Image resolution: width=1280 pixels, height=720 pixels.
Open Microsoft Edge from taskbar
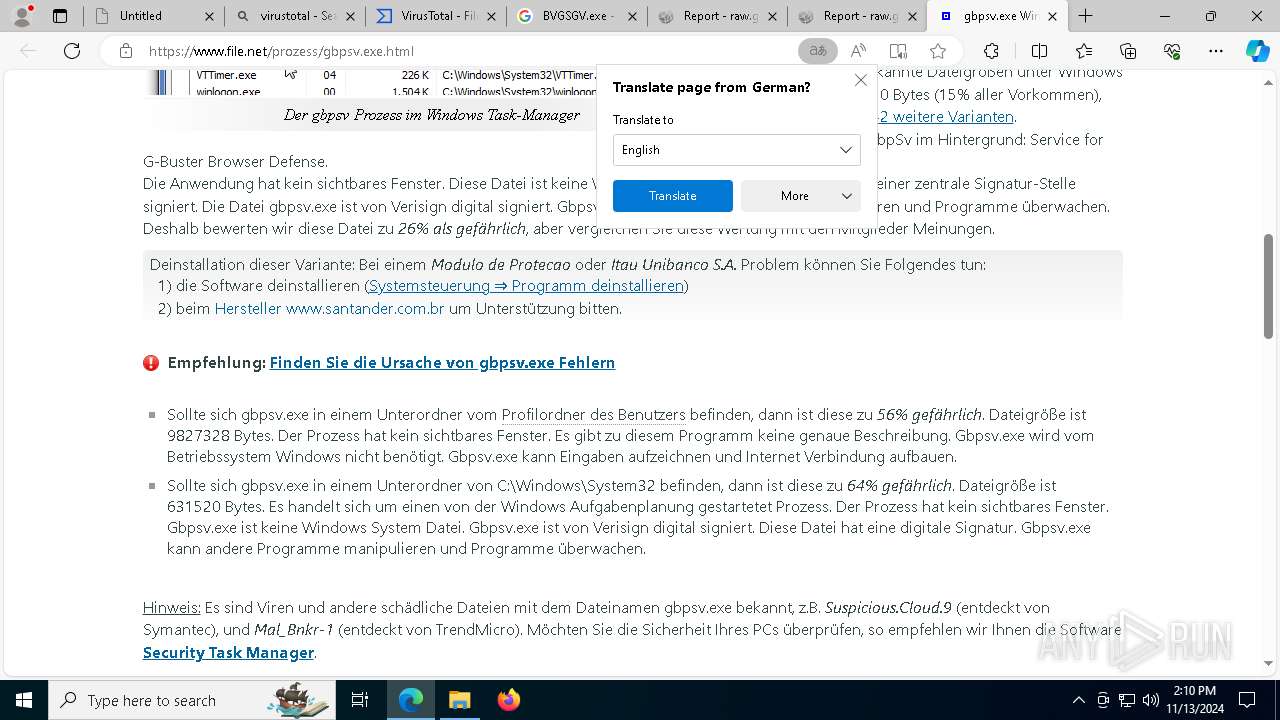coord(411,700)
